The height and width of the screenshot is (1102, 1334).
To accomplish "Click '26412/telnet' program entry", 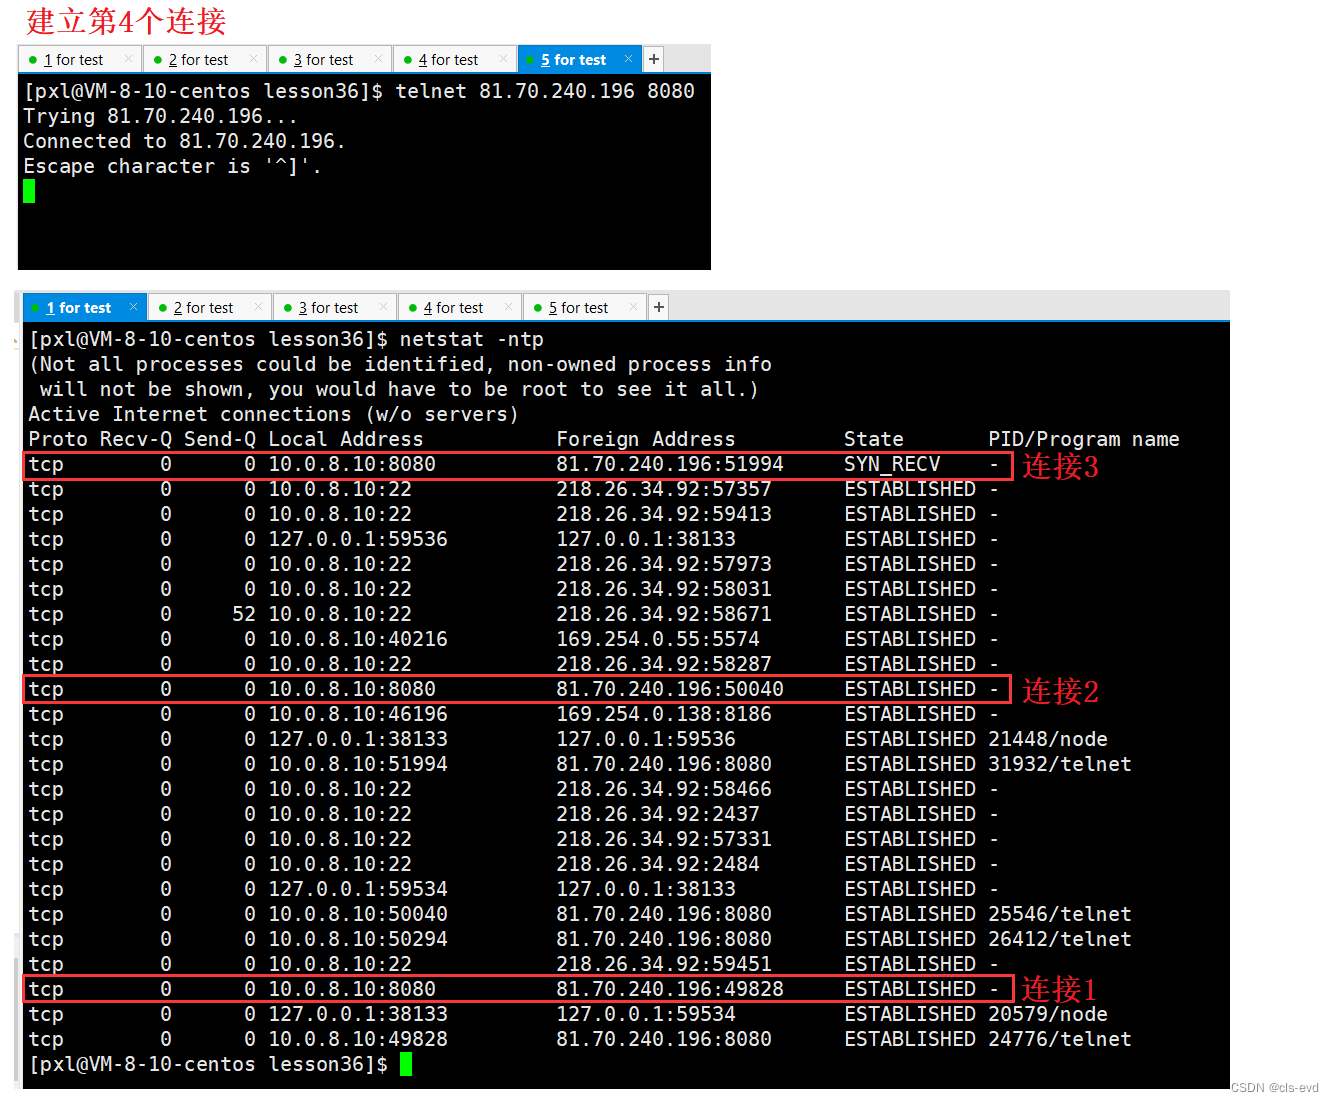I will coord(1060,939).
